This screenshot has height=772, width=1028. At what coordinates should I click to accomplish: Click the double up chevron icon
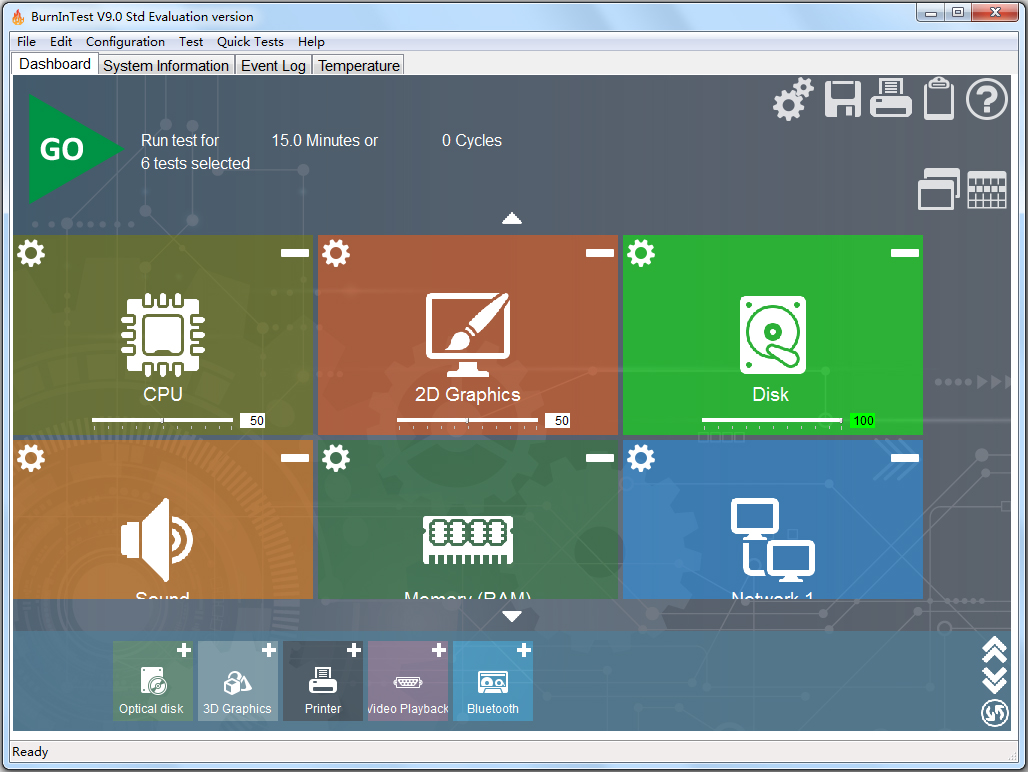point(994,649)
